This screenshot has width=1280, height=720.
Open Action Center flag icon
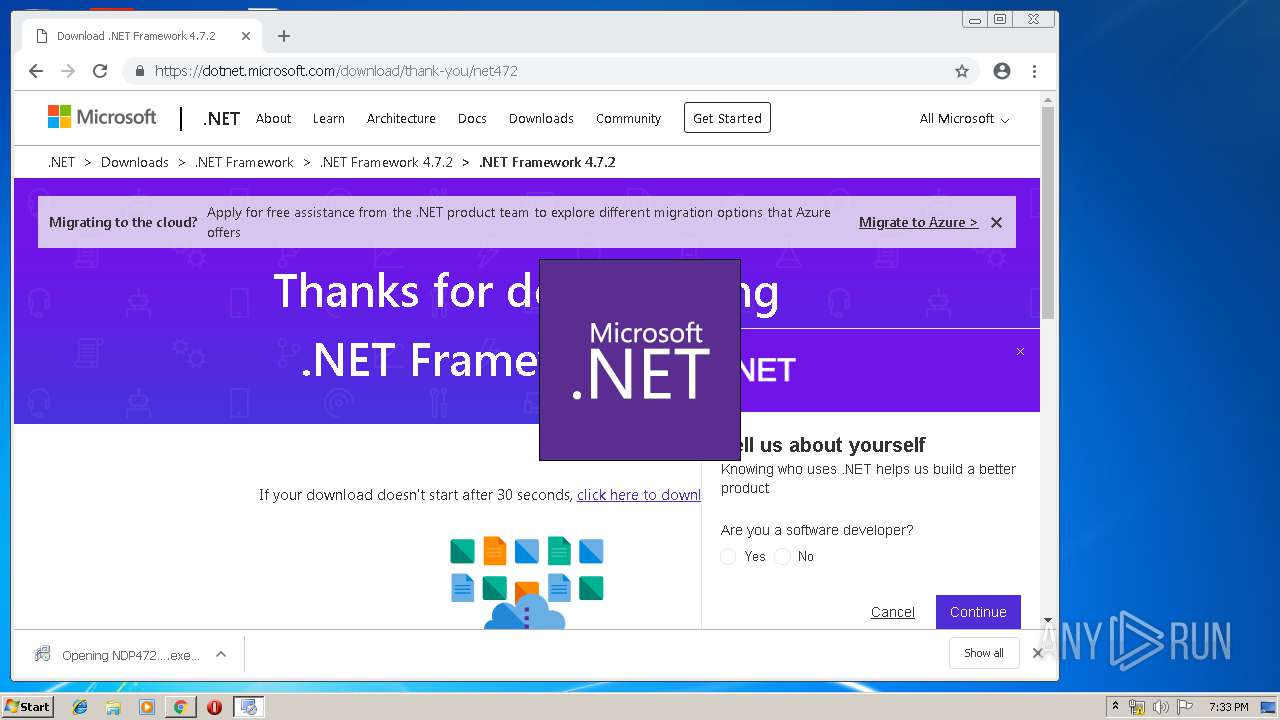(x=1186, y=707)
